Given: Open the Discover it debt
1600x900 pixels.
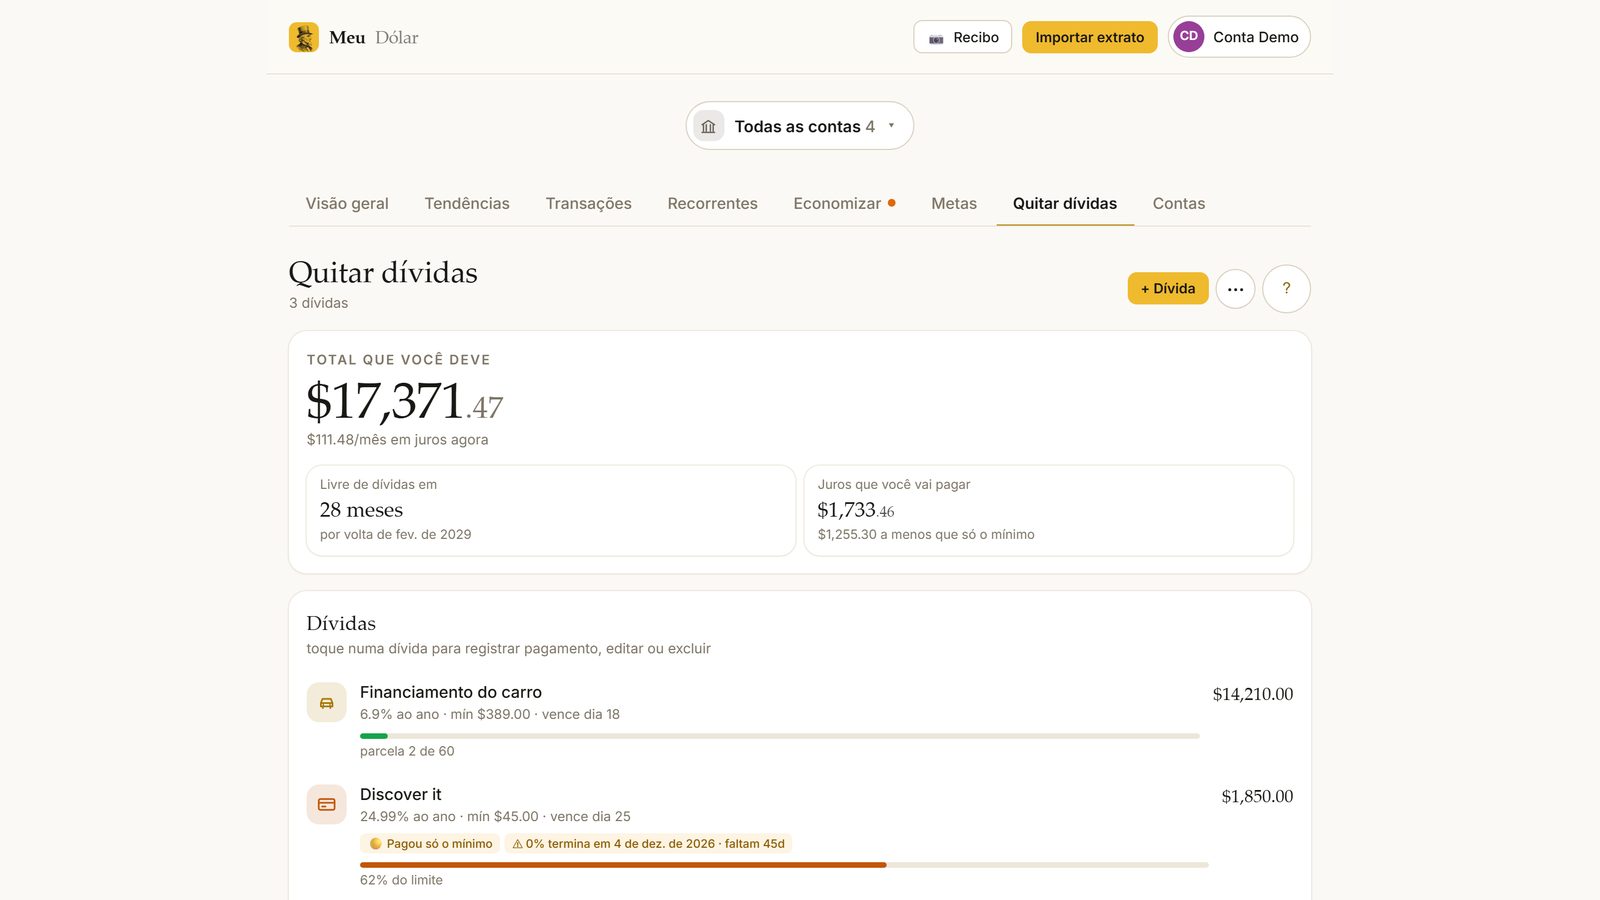Looking at the screenshot, I should 800,836.
